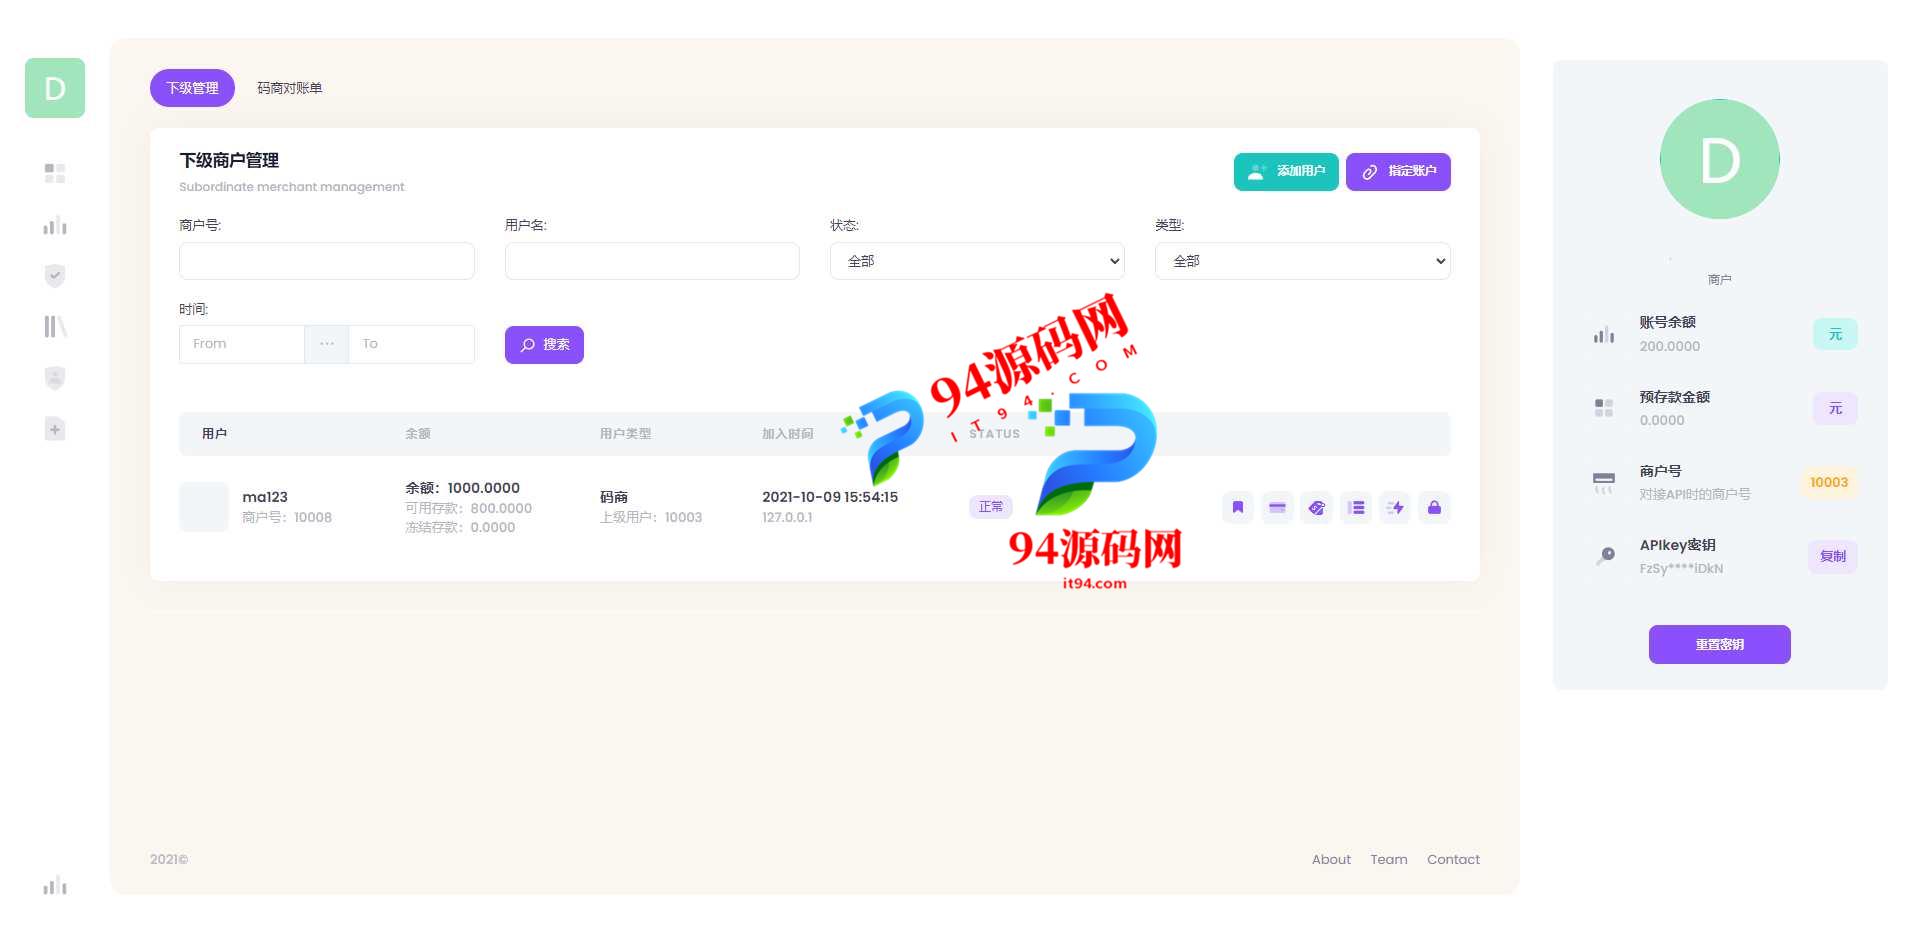Click the 用户类型 column header
Image resolution: width=1915 pixels, height=934 pixels.
coord(625,434)
